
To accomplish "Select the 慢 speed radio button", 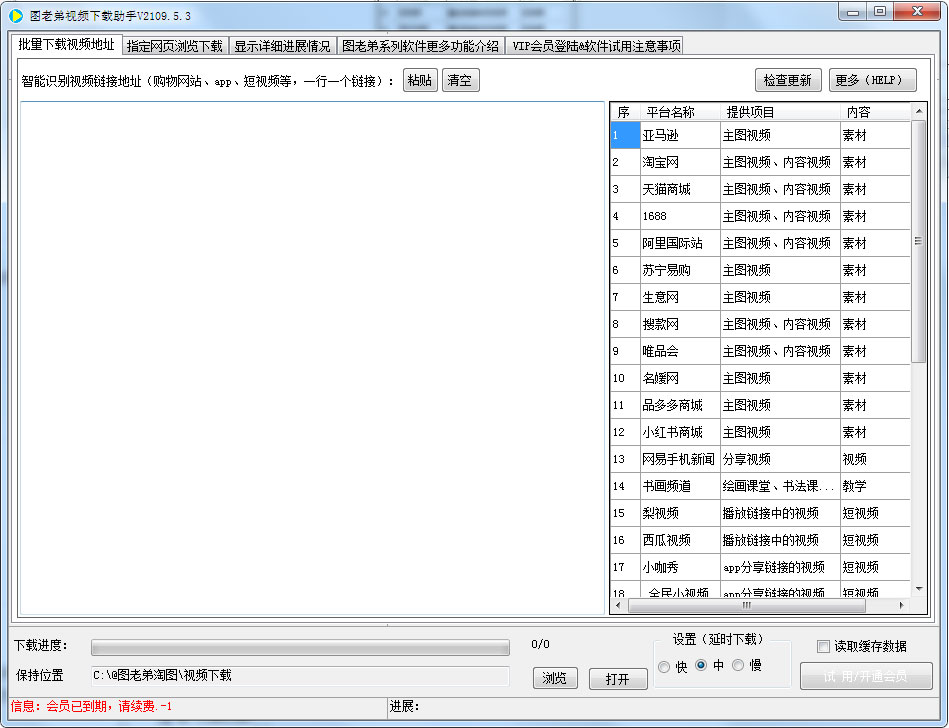I will pyautogui.click(x=739, y=666).
